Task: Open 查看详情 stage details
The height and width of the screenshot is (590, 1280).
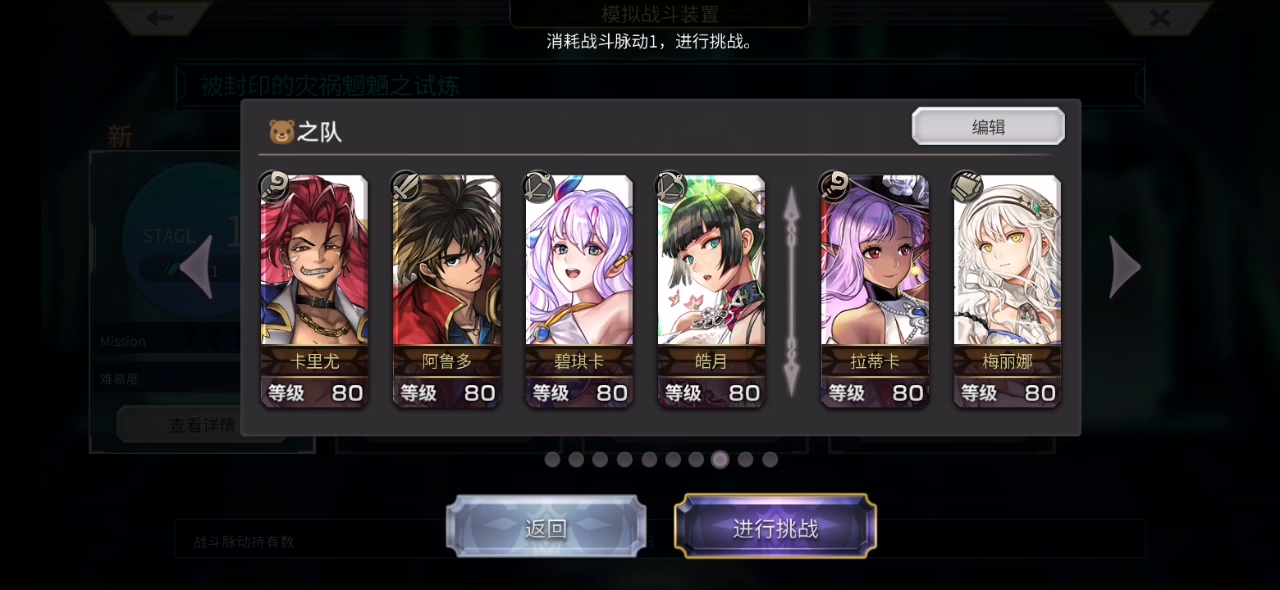Action: (x=202, y=425)
